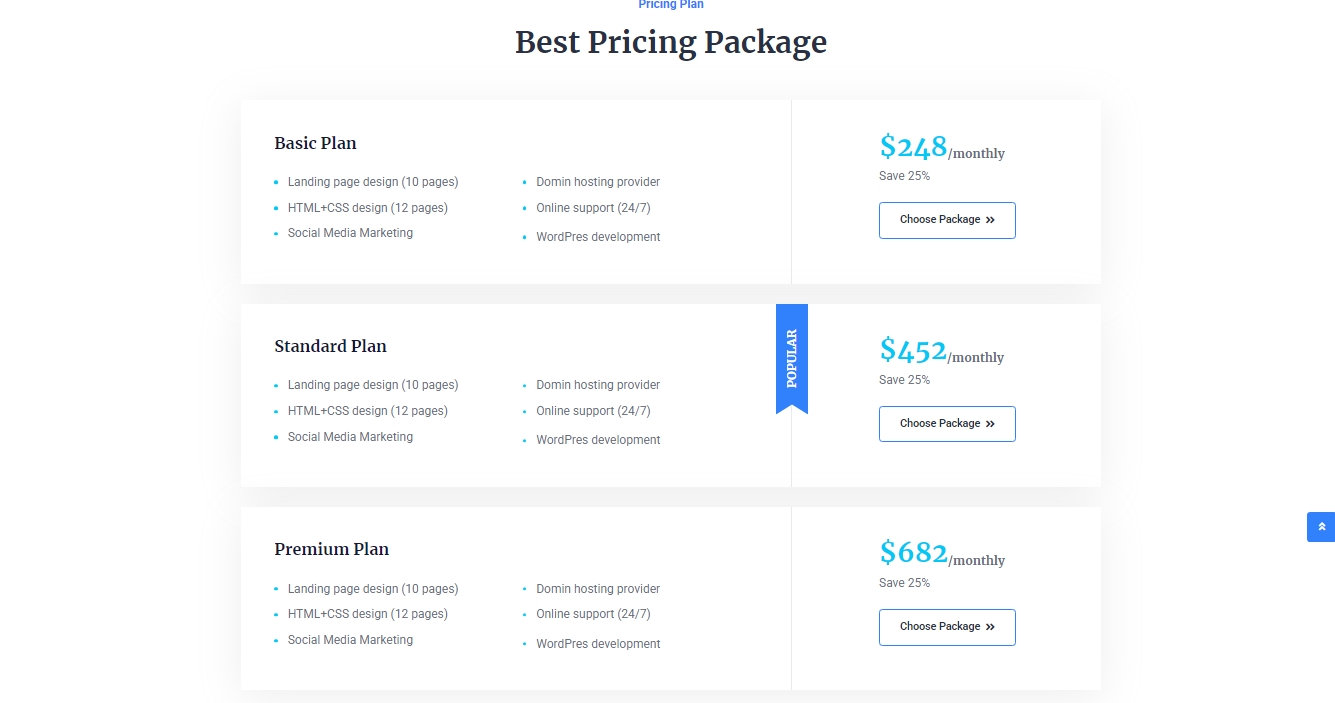The height and width of the screenshot is (703, 1335).
Task: Click double-arrow icon in Basic Plan button
Action: pyautogui.click(x=990, y=220)
